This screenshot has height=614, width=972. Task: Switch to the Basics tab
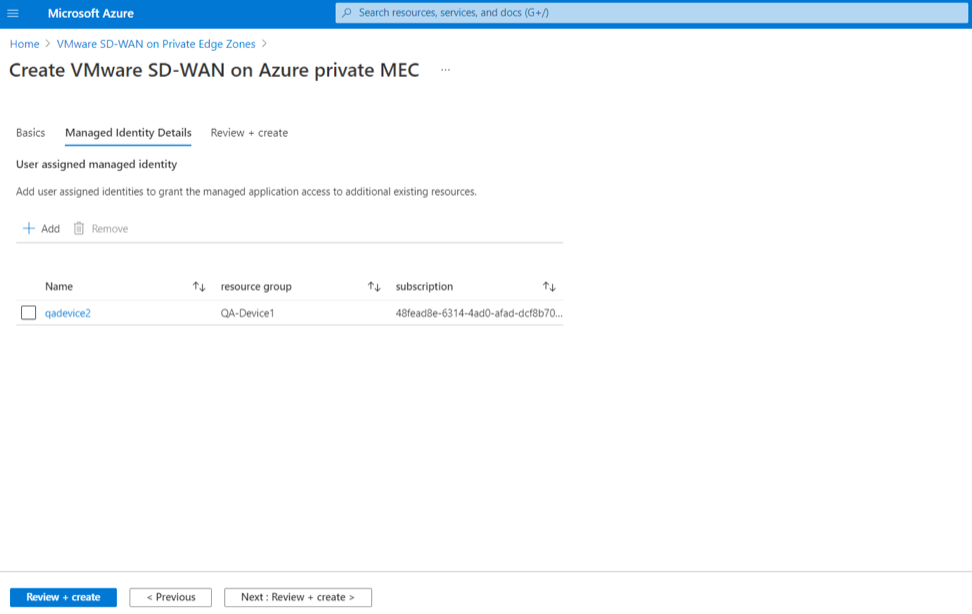pos(30,133)
